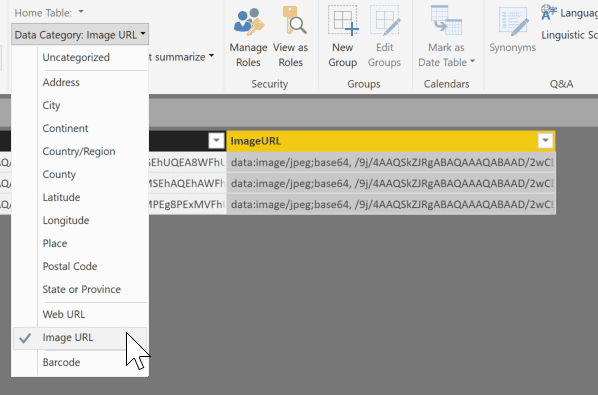Select first row ImageURL base64 cell
This screenshot has height=395, width=598.
click(x=391, y=163)
